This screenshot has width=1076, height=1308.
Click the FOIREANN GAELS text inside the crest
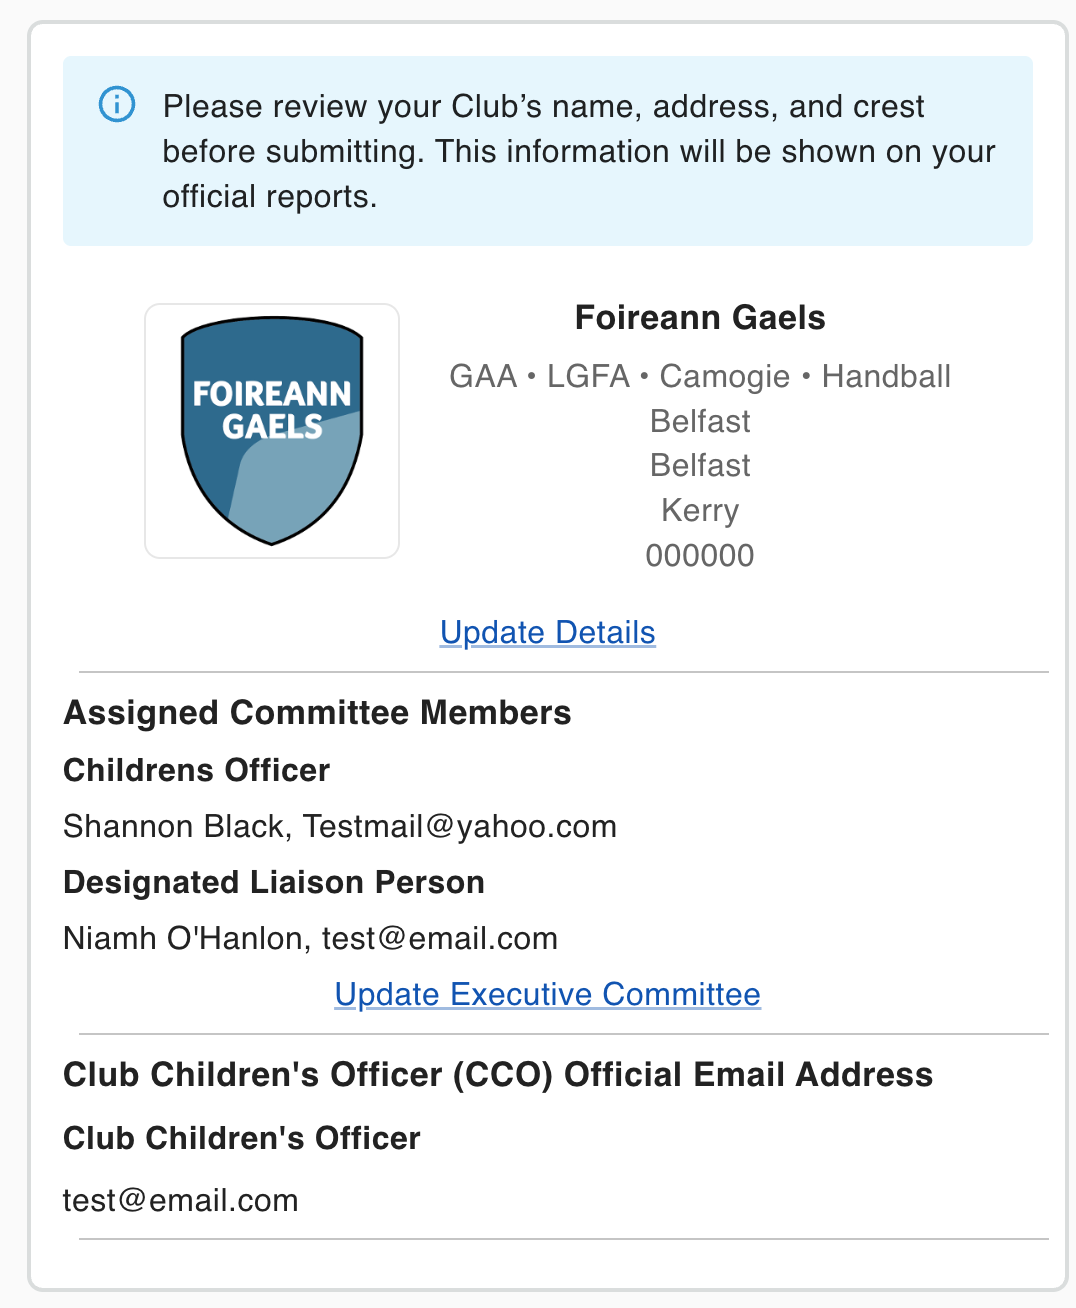(x=272, y=410)
